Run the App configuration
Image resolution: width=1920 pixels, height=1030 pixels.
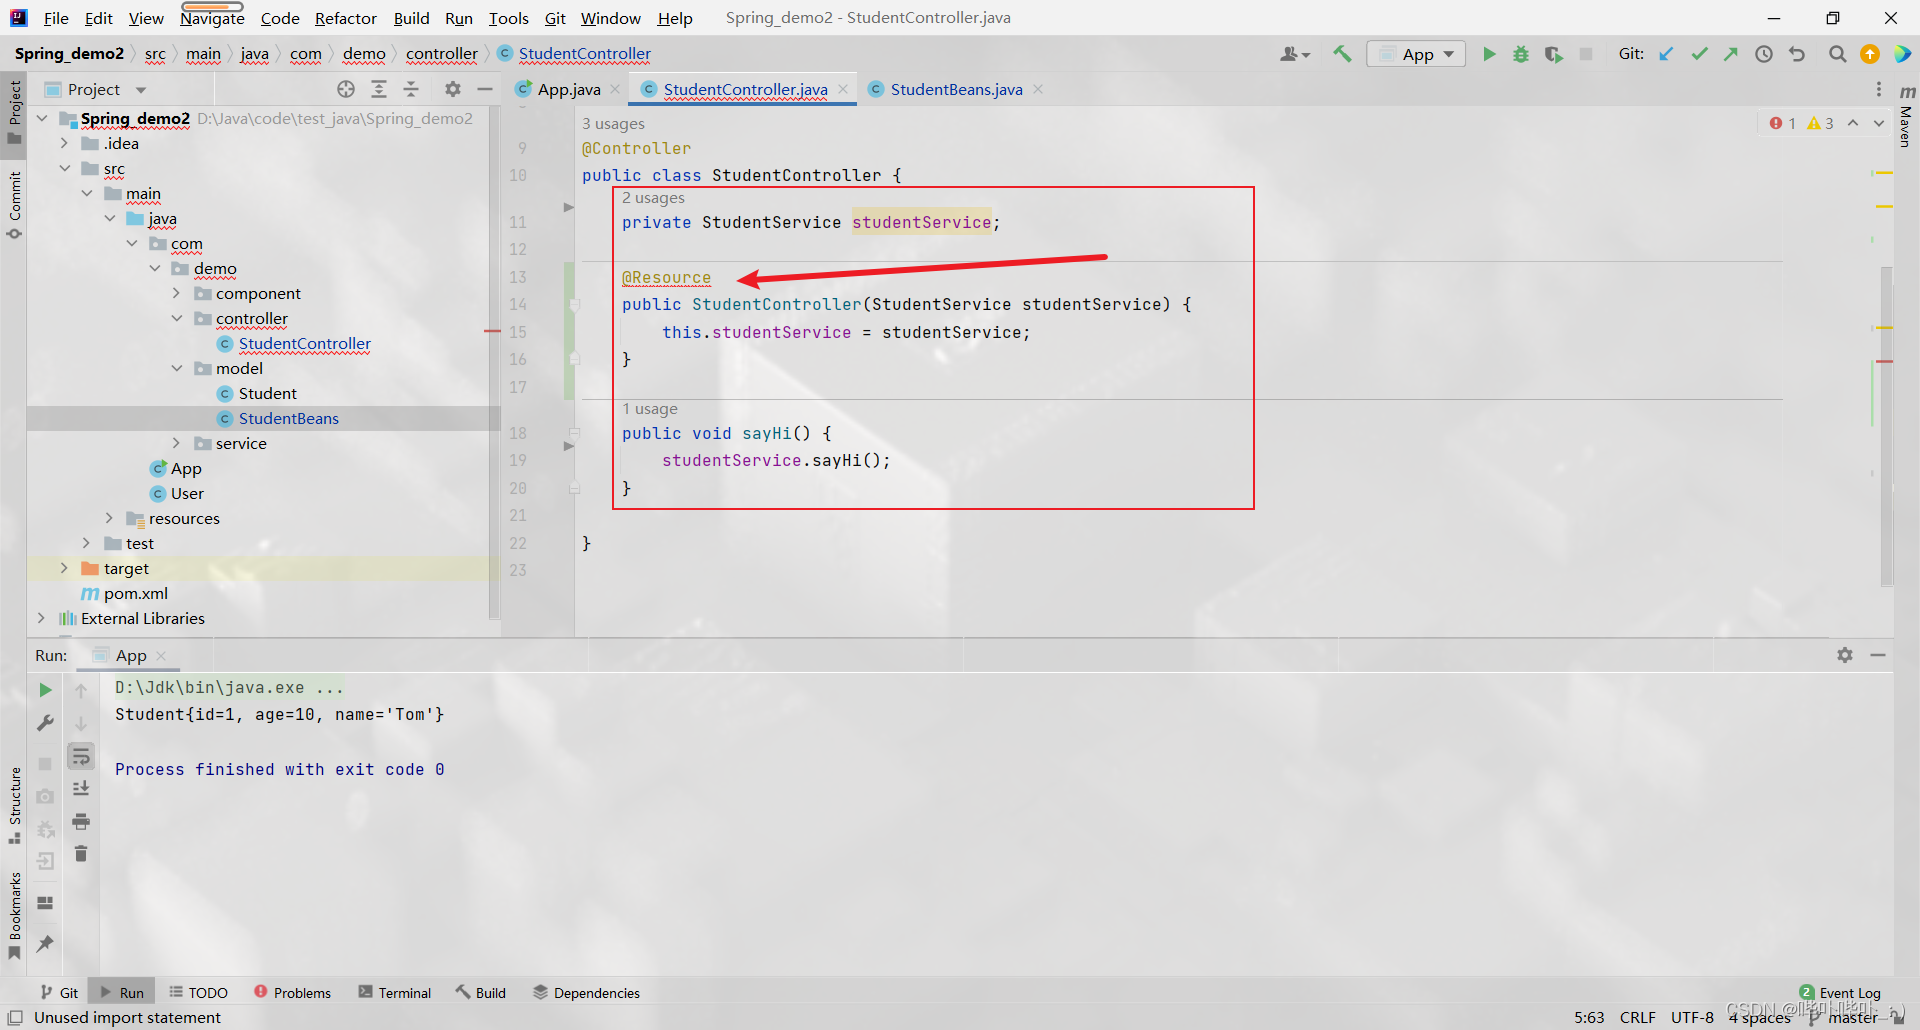tap(1489, 54)
